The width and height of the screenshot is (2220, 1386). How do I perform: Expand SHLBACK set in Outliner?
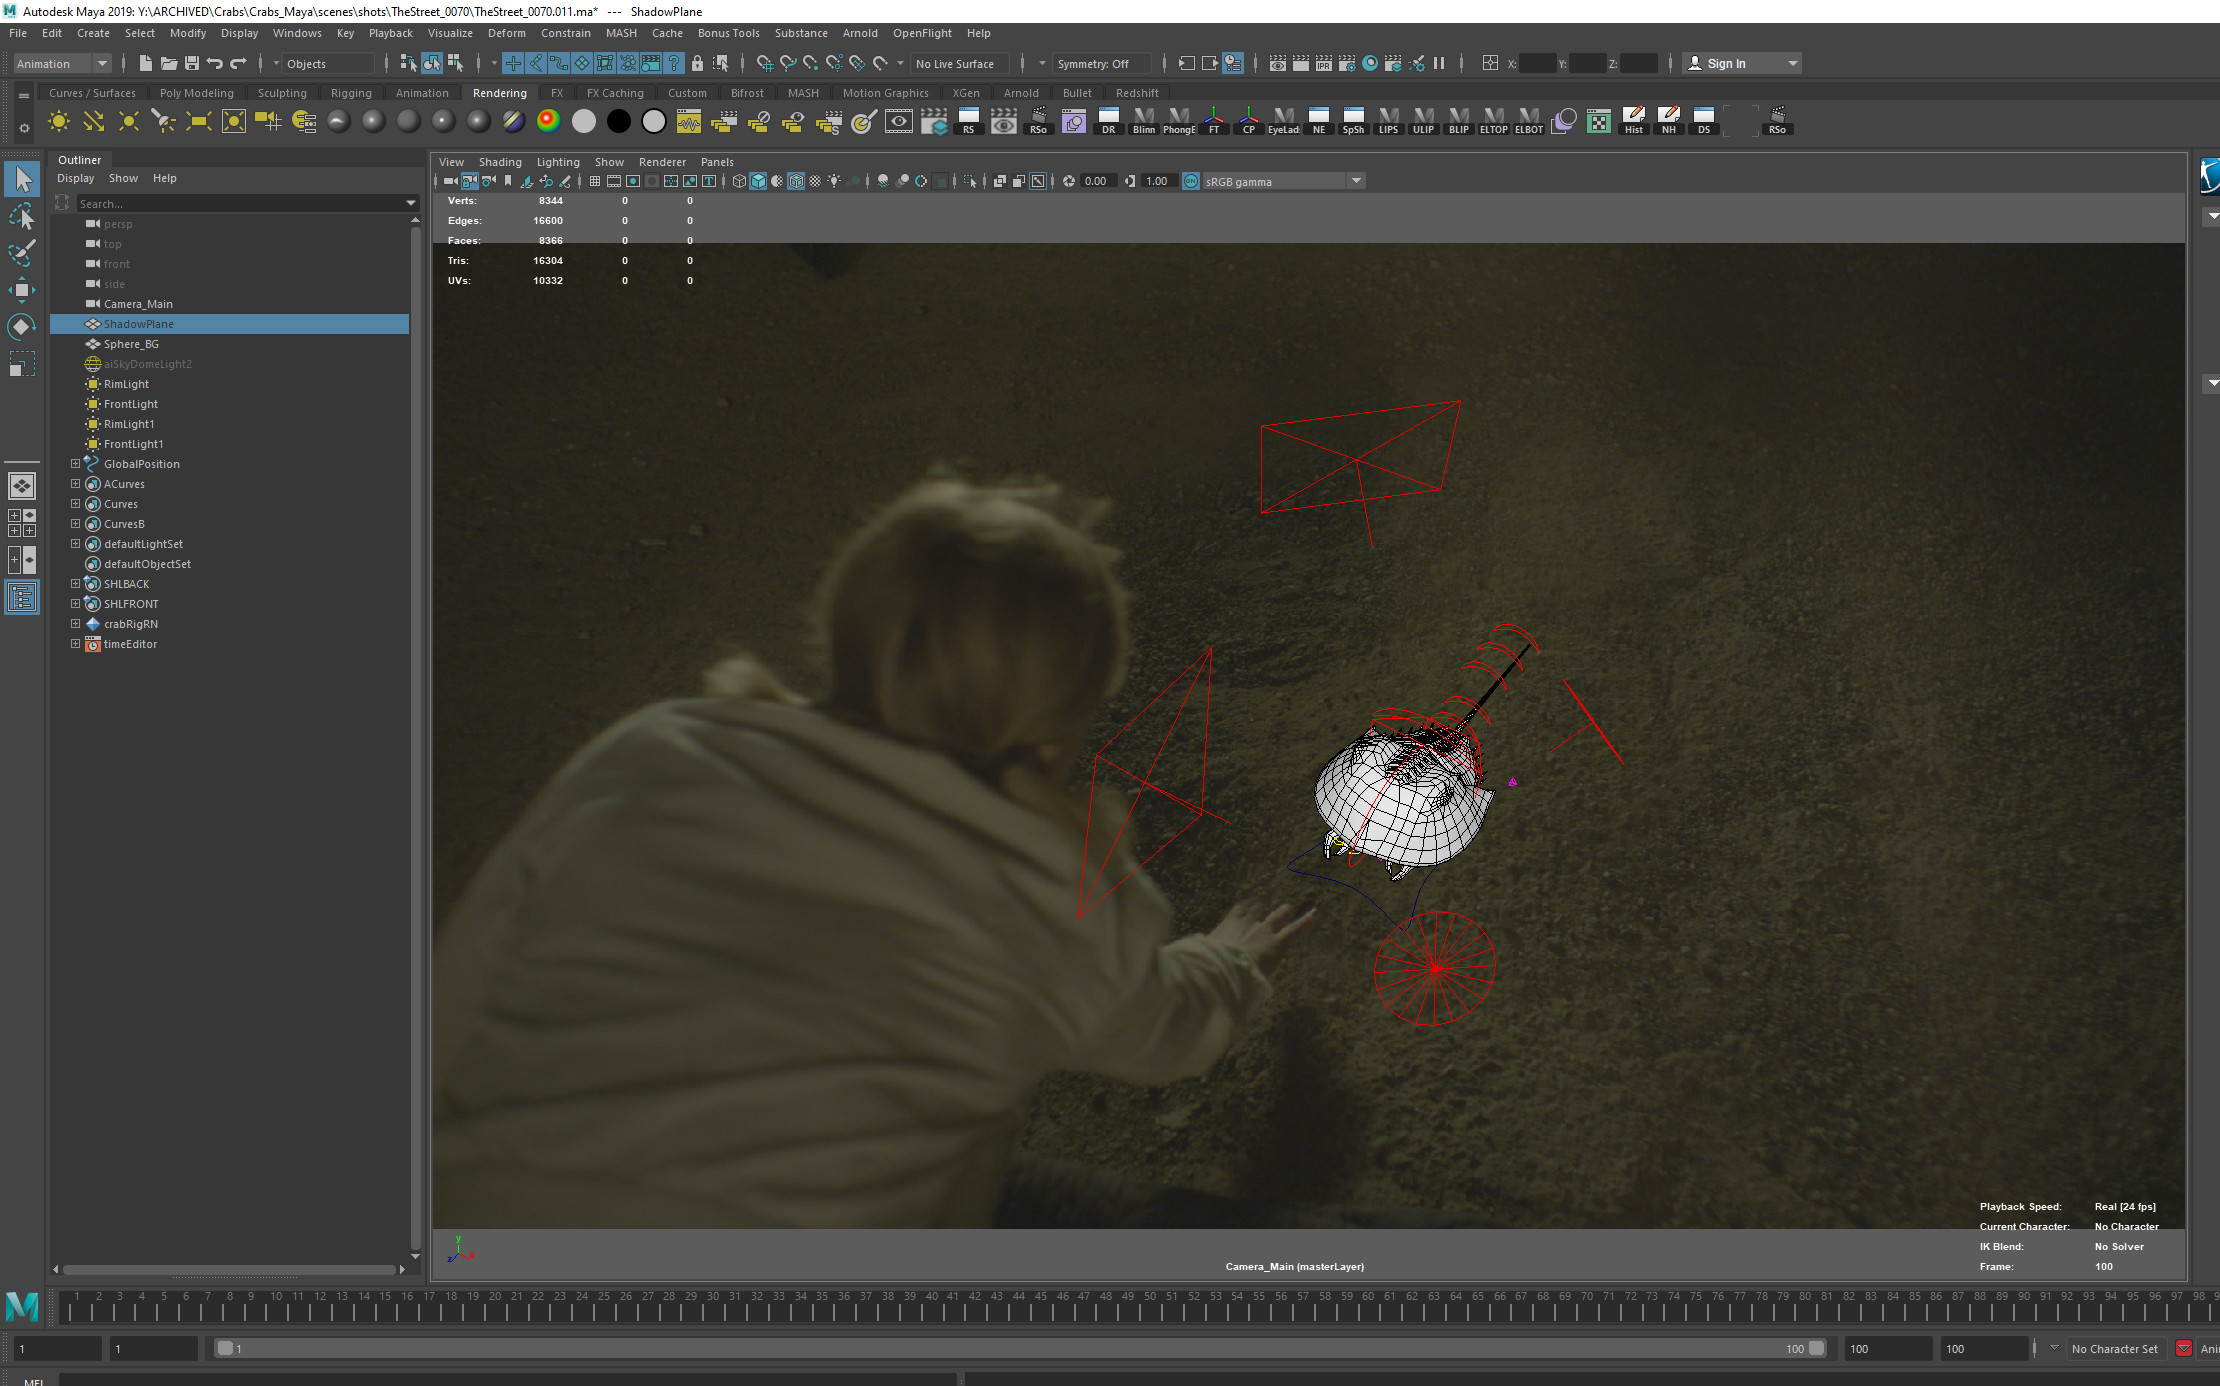[75, 584]
